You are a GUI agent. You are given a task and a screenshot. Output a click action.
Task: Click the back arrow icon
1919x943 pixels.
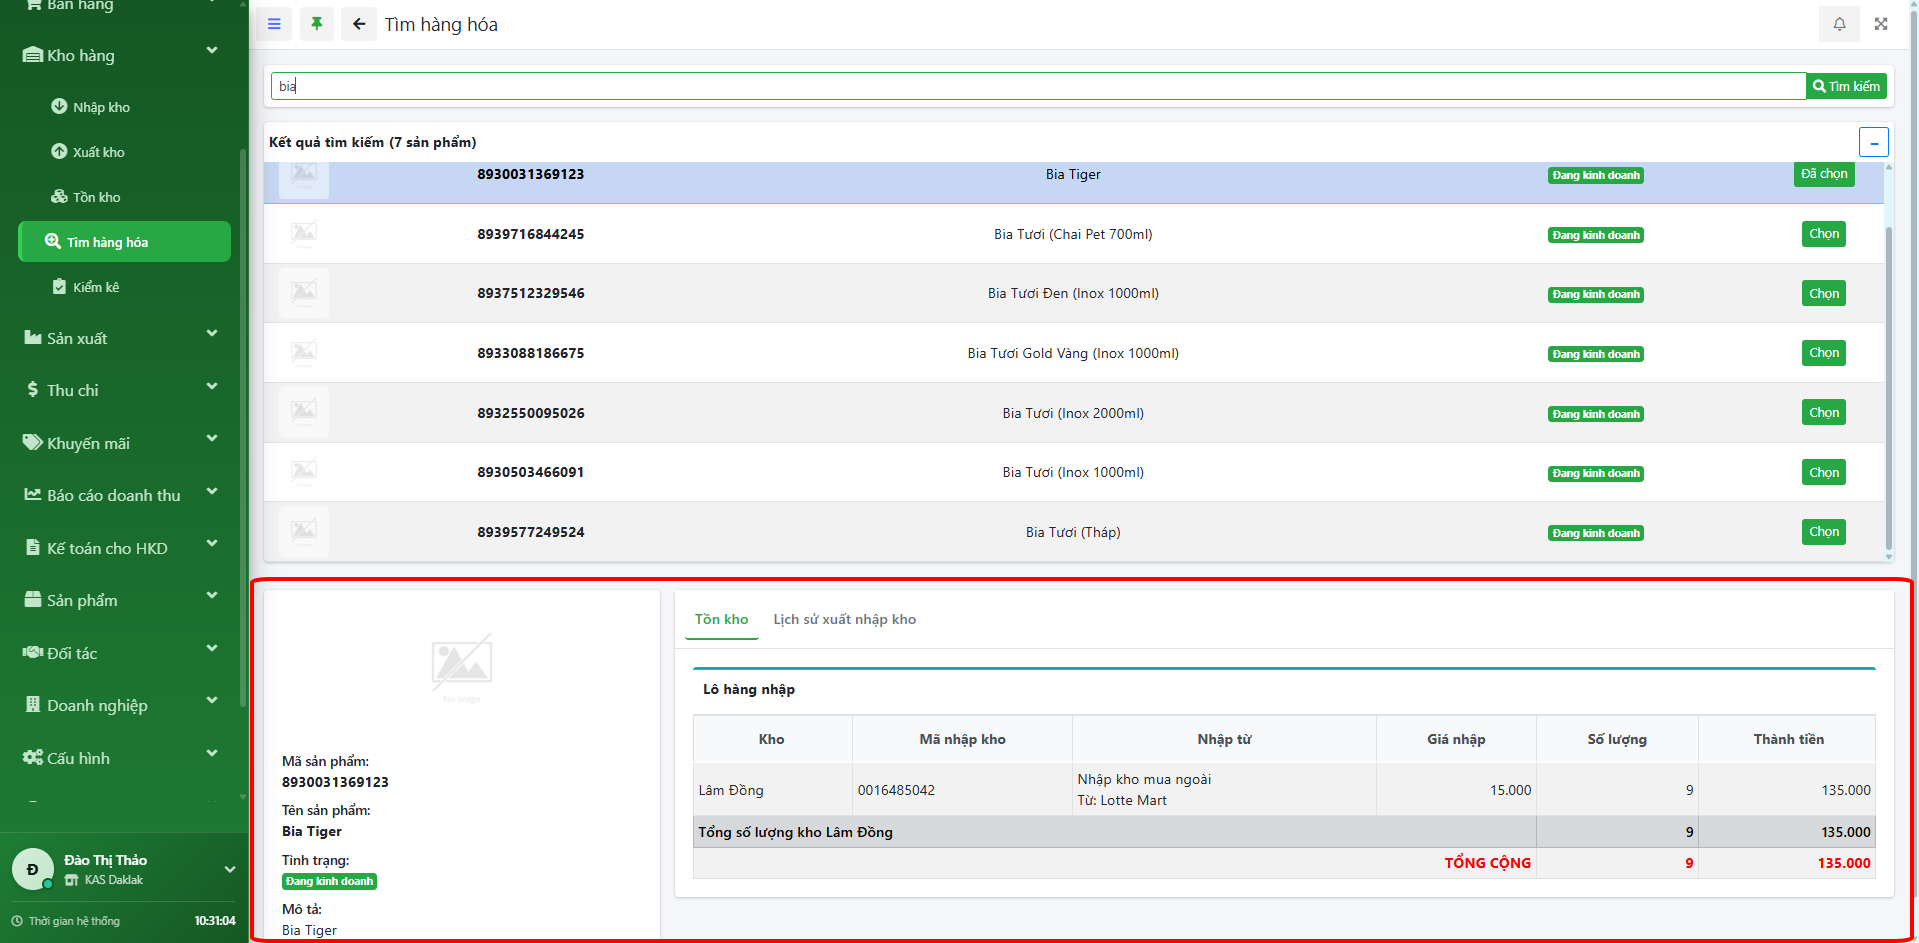point(359,24)
